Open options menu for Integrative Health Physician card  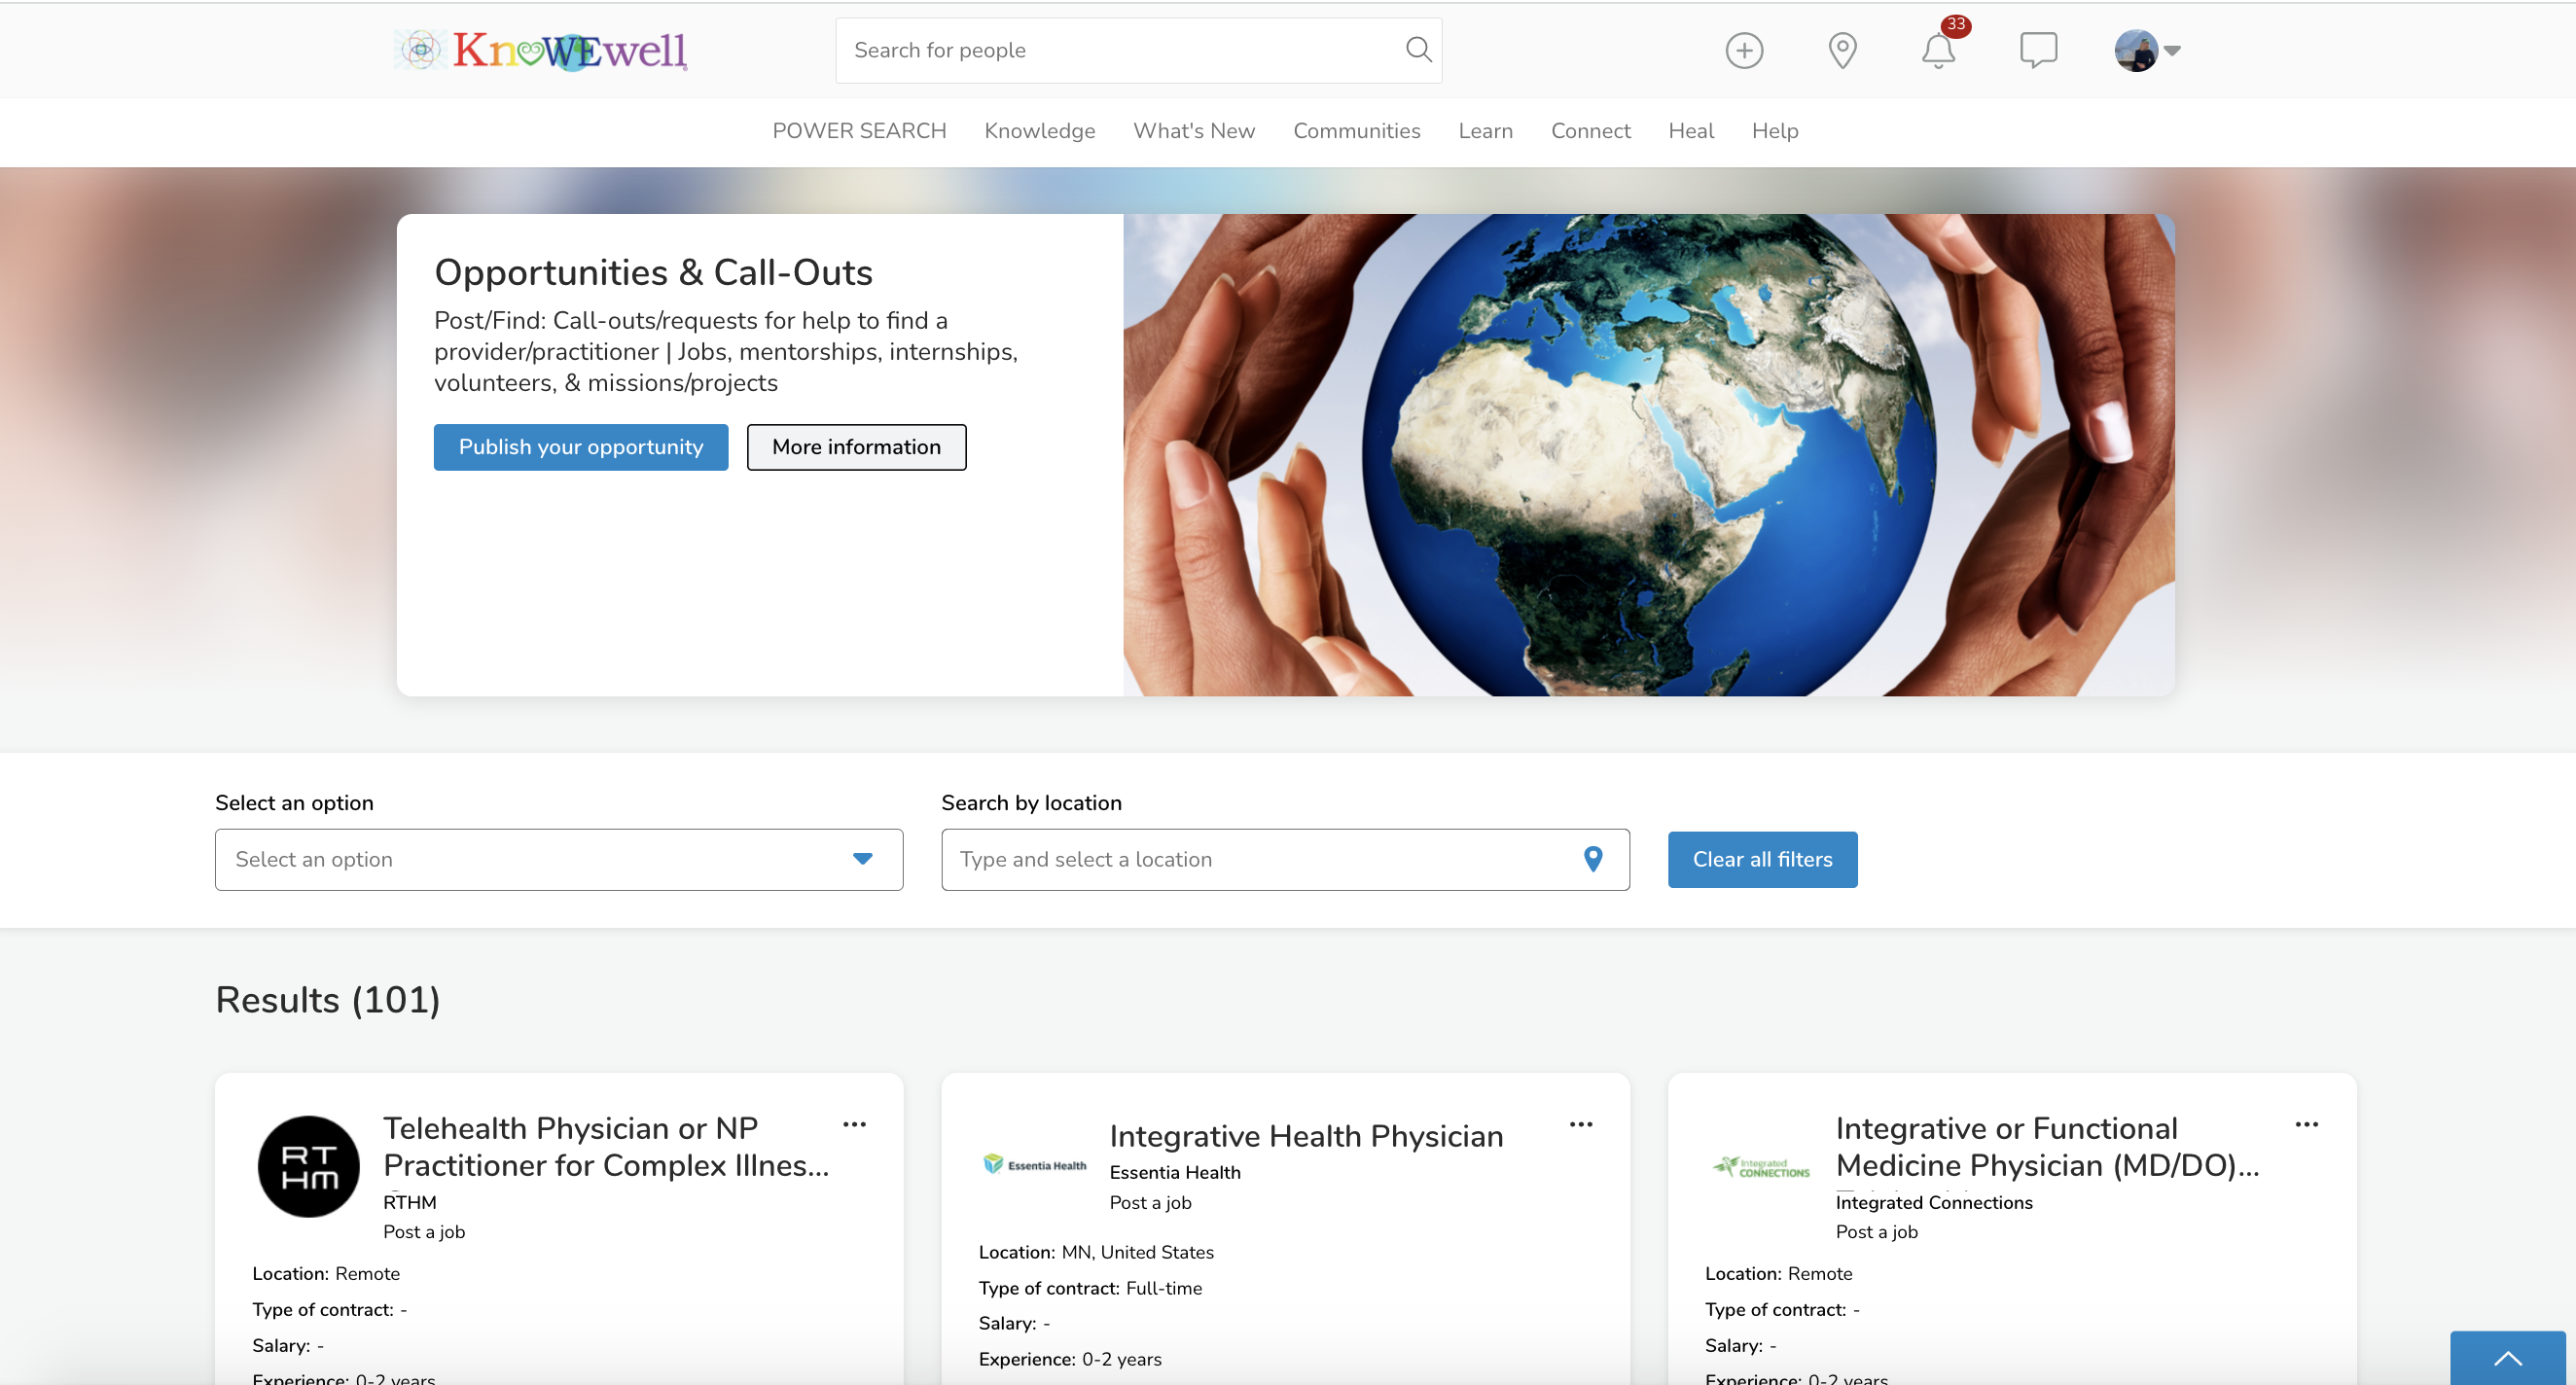1581,1124
